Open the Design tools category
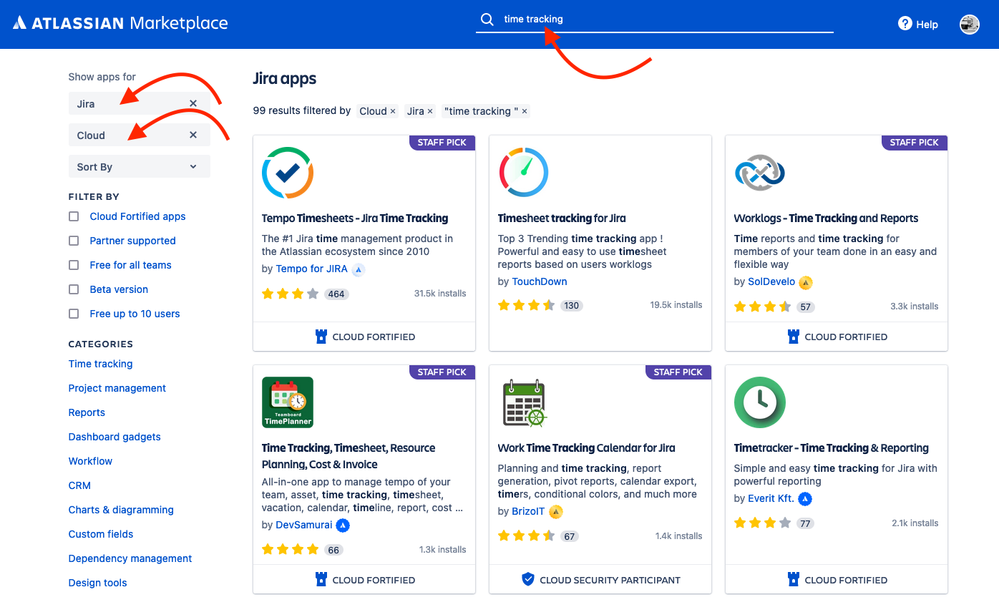Image resolution: width=999 pixels, height=603 pixels. (x=97, y=583)
